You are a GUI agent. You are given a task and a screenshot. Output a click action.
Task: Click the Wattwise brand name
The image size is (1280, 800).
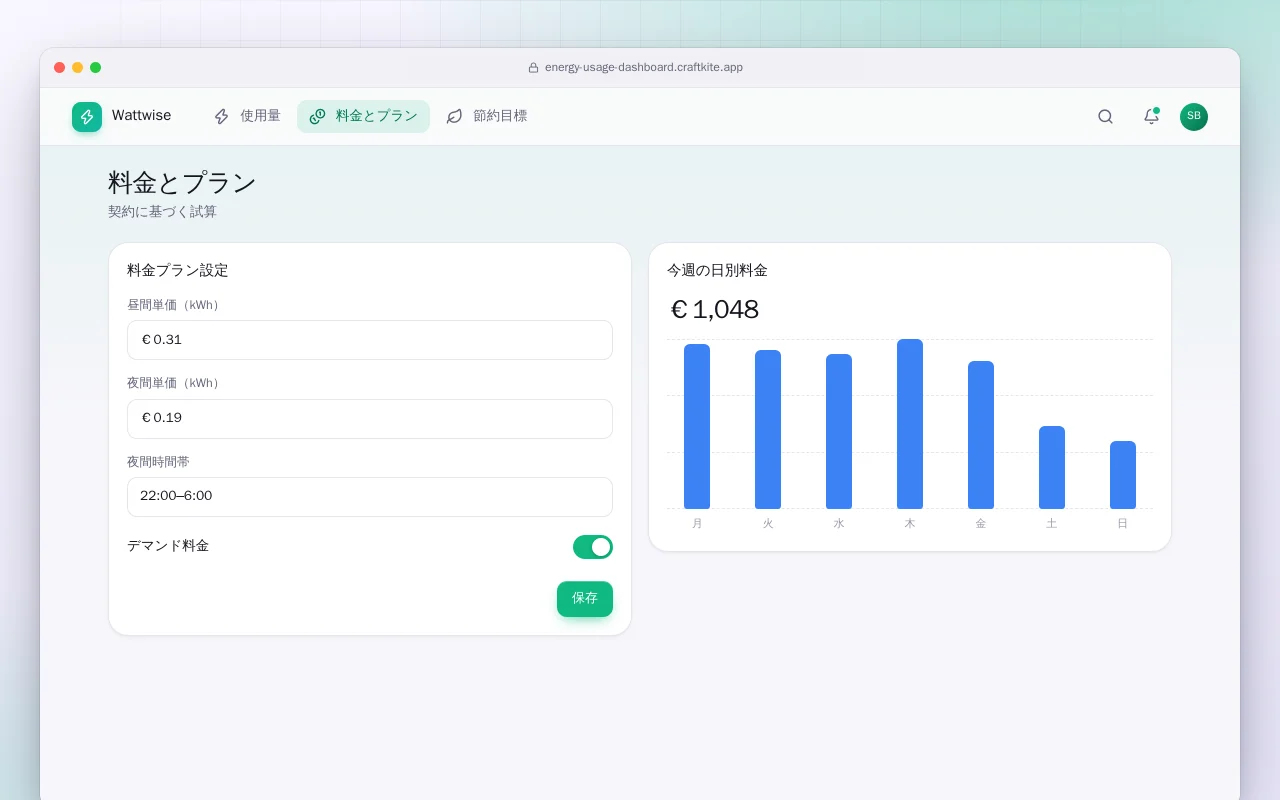[141, 116]
